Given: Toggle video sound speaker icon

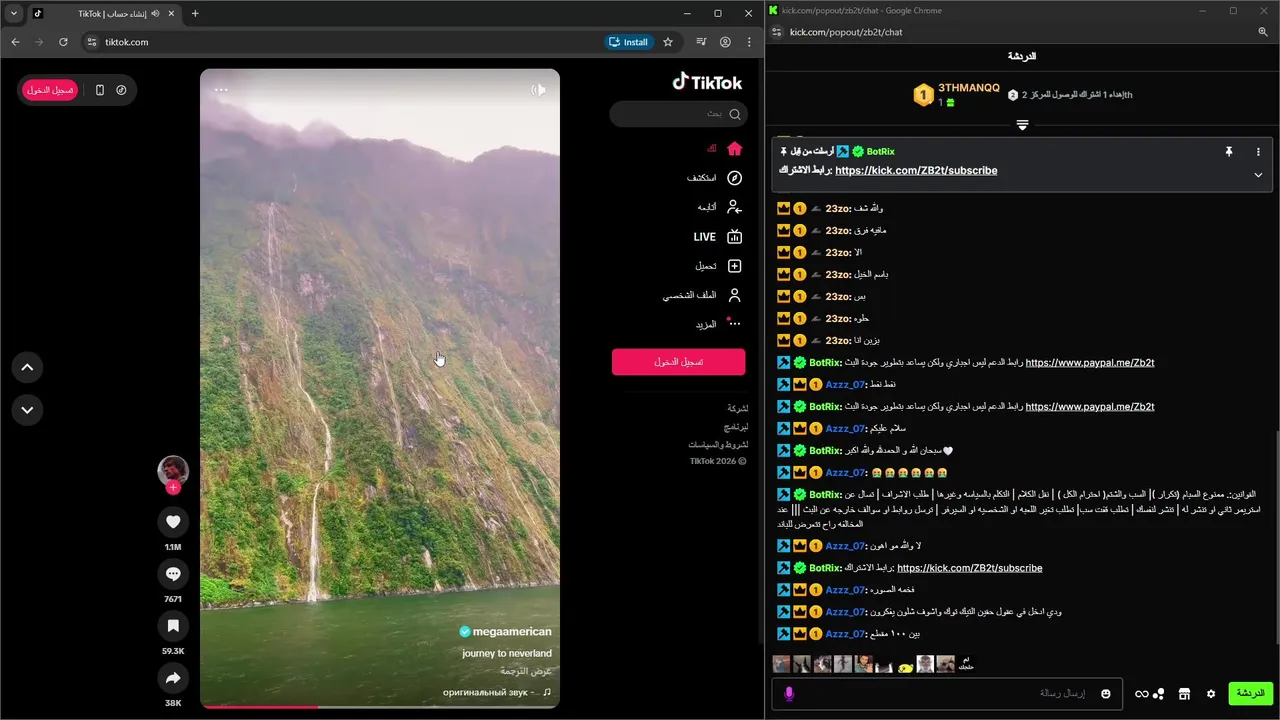Looking at the screenshot, I should tap(538, 90).
